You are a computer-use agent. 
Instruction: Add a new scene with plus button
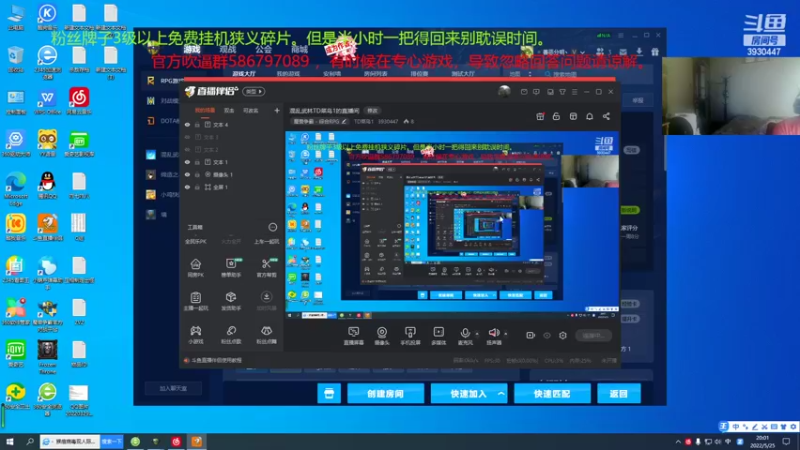[x=277, y=110]
